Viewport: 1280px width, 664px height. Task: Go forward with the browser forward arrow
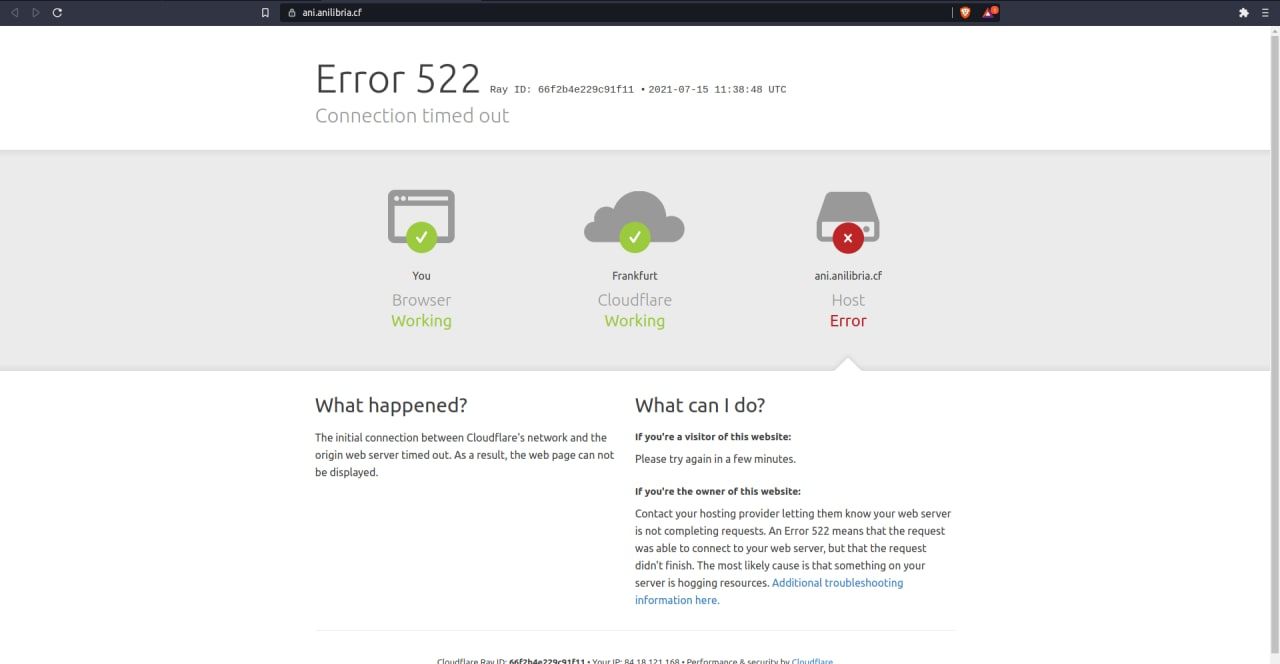coord(36,13)
